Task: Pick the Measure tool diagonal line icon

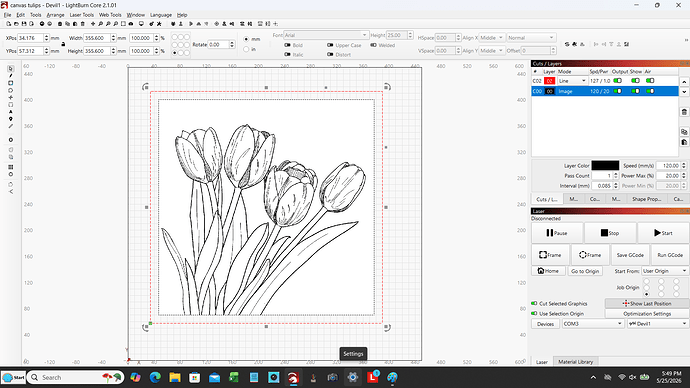Action: pos(11,126)
